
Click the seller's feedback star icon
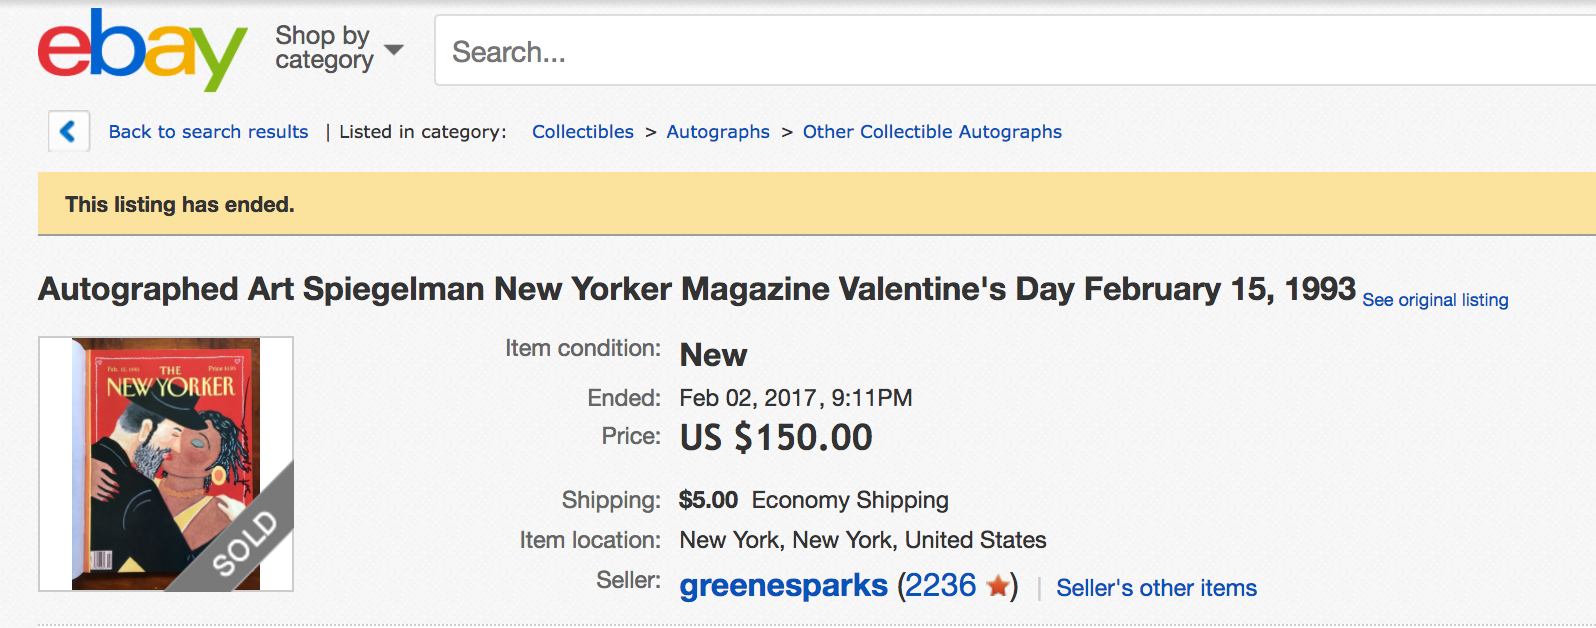pyautogui.click(x=997, y=586)
